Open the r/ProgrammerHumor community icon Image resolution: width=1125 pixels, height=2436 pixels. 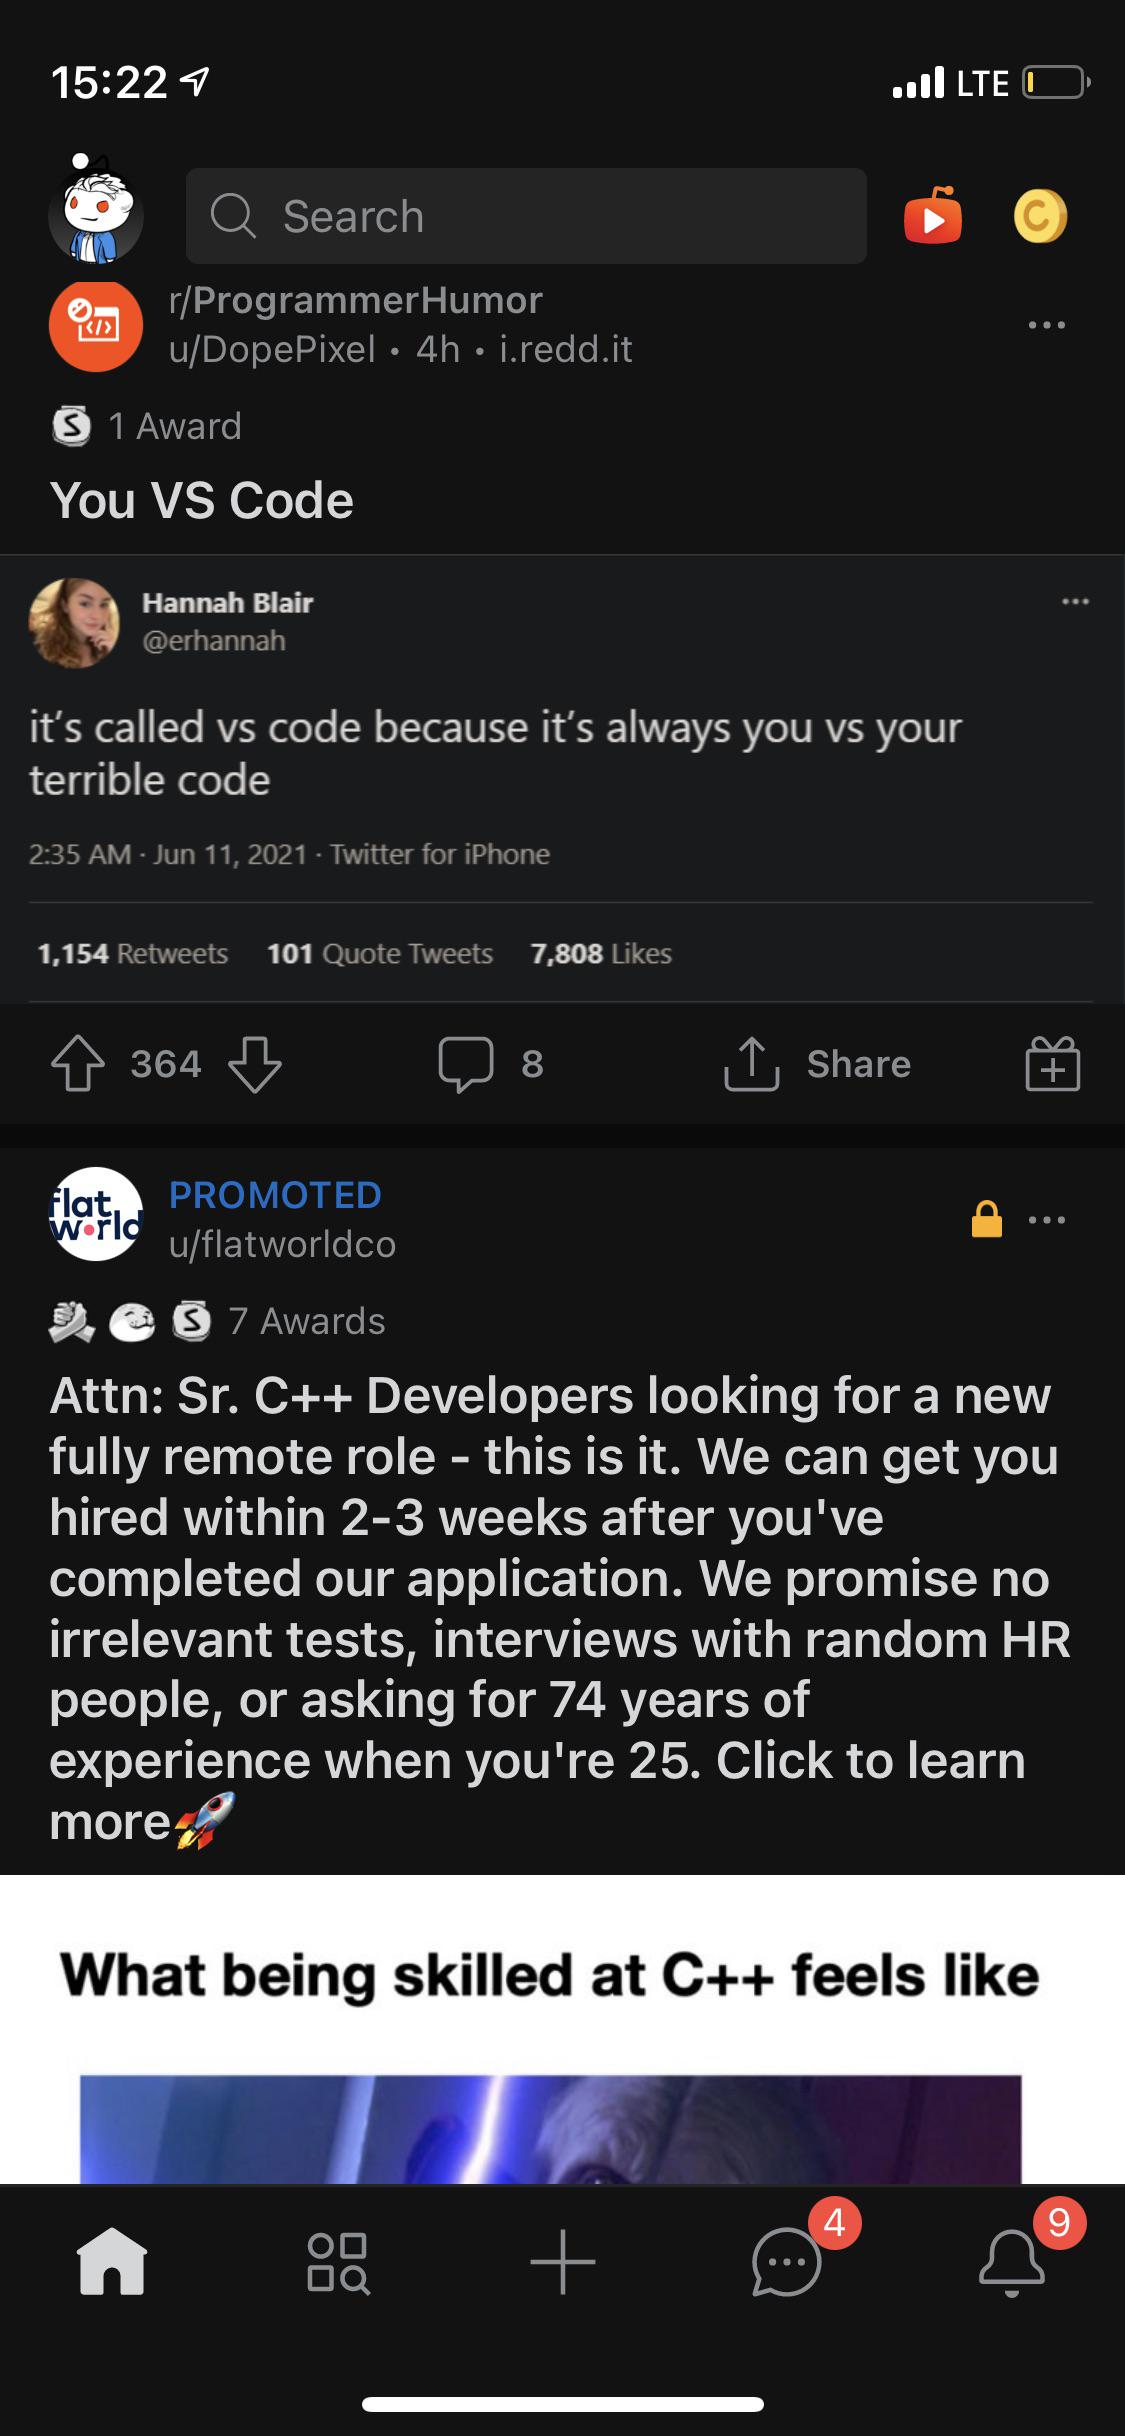[x=95, y=325]
